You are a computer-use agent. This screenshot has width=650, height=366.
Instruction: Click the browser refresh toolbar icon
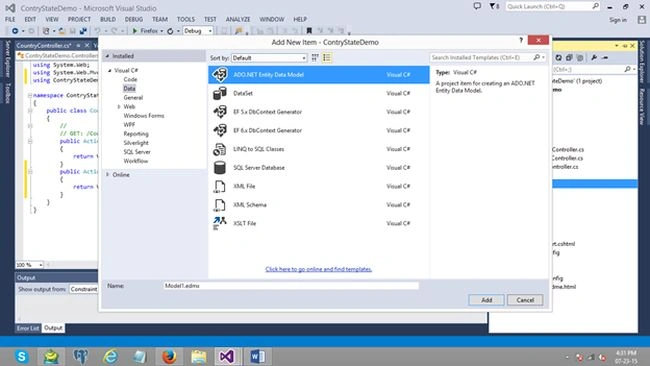(x=170, y=31)
